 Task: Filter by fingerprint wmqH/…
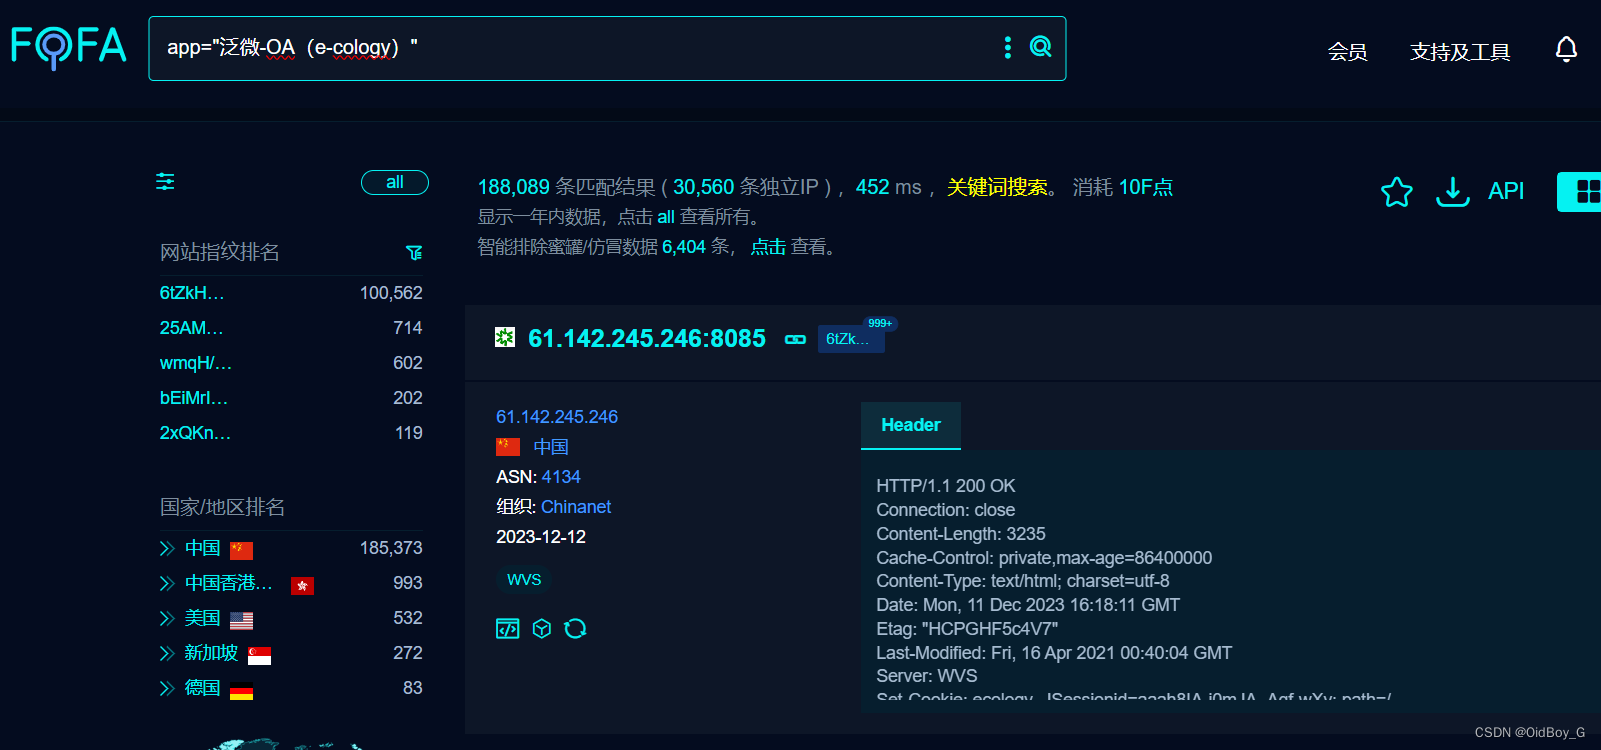195,363
